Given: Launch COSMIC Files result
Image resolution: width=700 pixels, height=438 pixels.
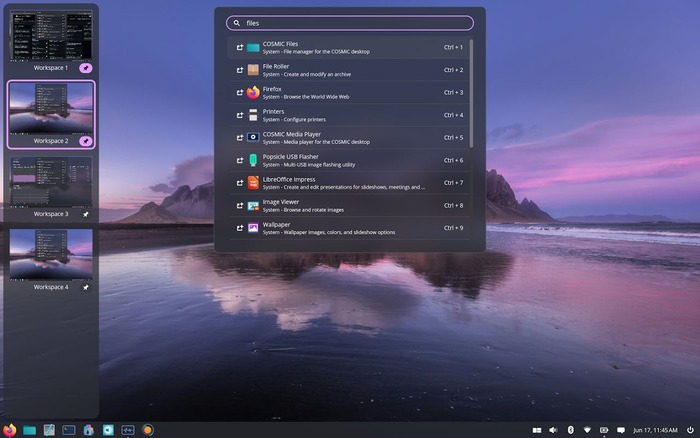Looking at the screenshot, I should 350,47.
